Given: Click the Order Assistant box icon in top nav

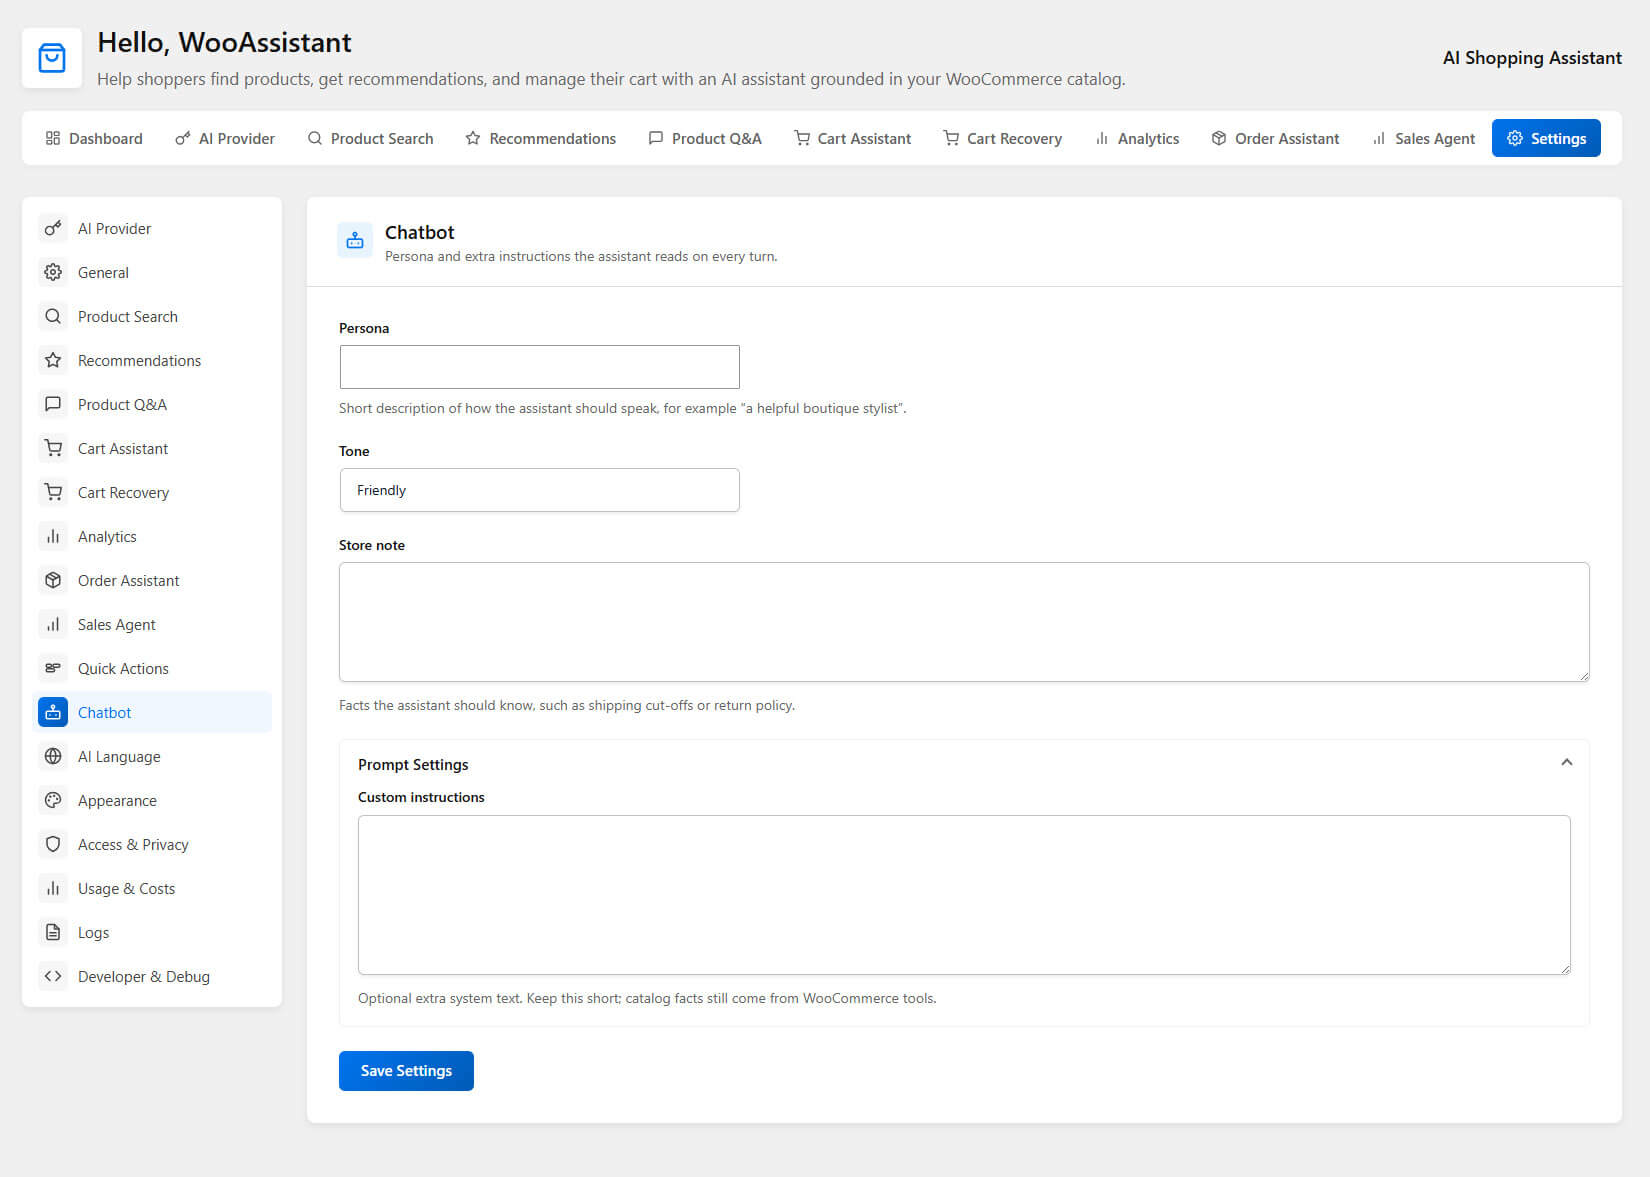Looking at the screenshot, I should (x=1219, y=138).
